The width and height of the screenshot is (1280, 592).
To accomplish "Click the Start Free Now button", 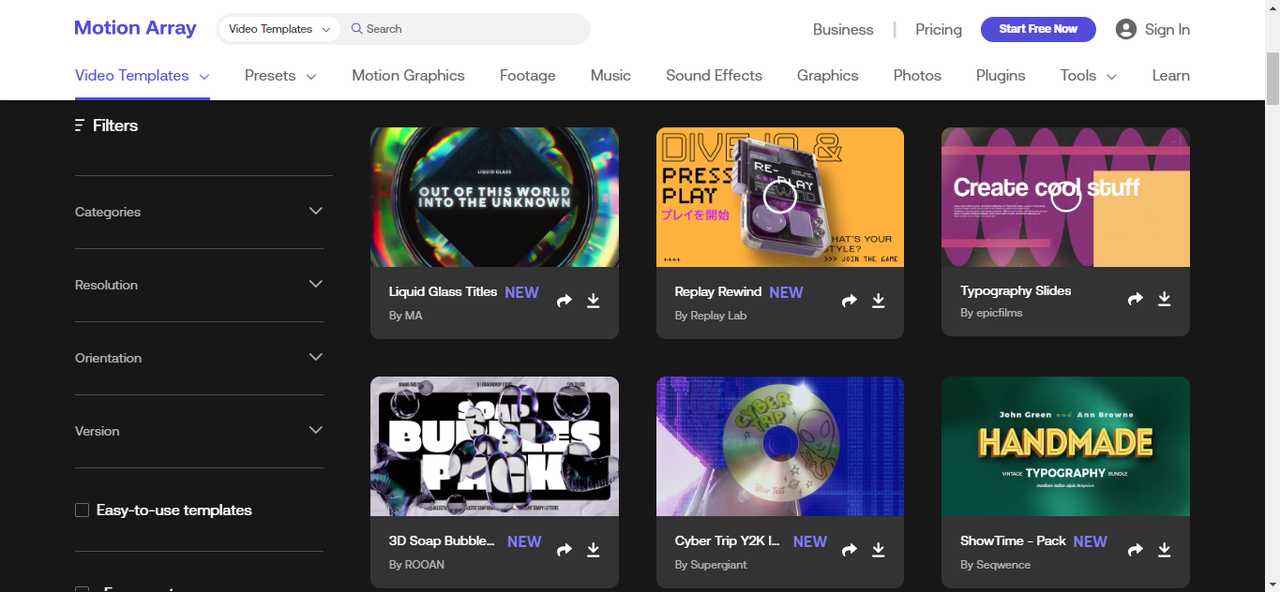I will coord(1038,29).
